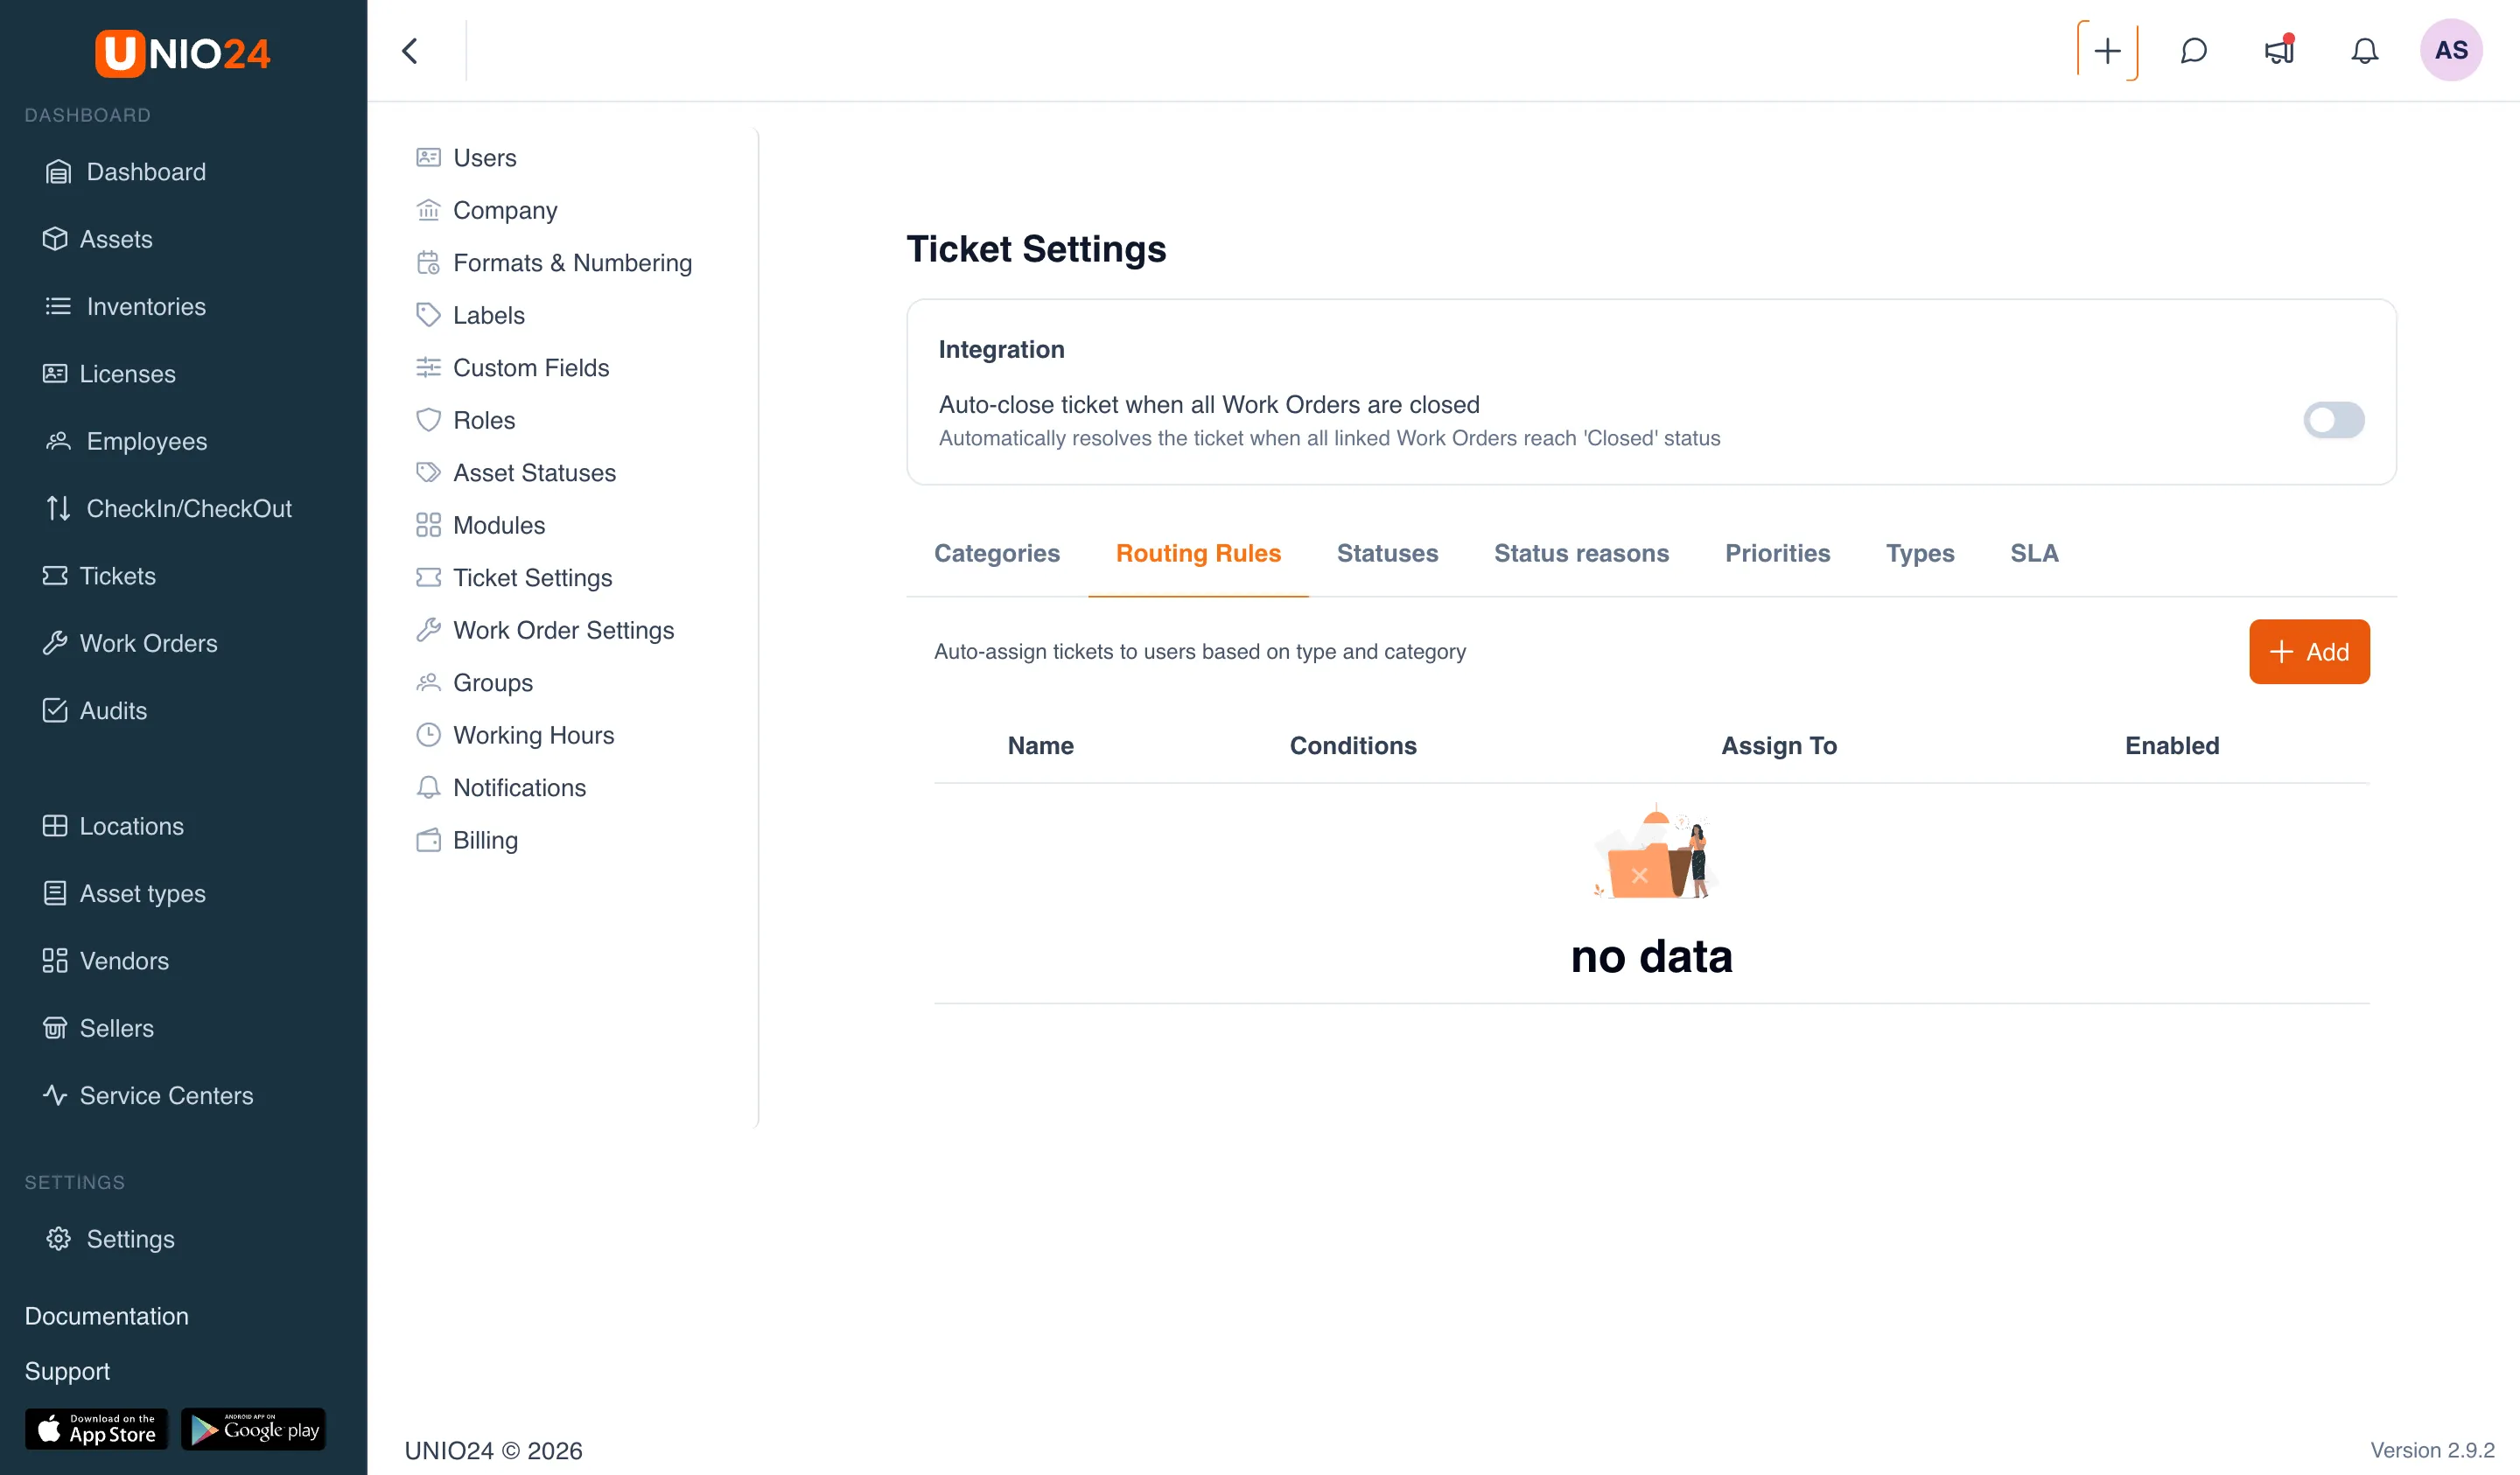Open Work Order Settings
The width and height of the screenshot is (2520, 1475).
(563, 630)
